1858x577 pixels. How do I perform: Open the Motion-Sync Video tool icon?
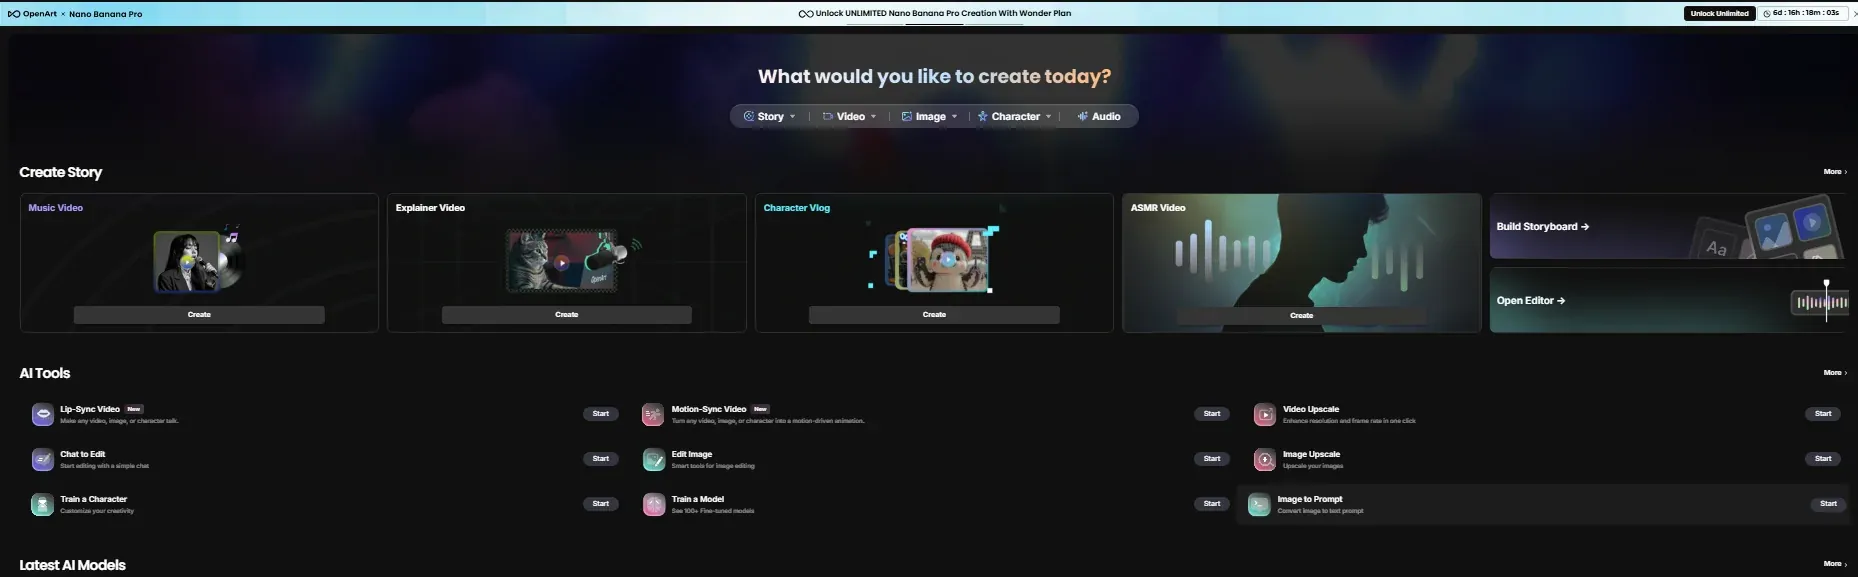coord(654,414)
